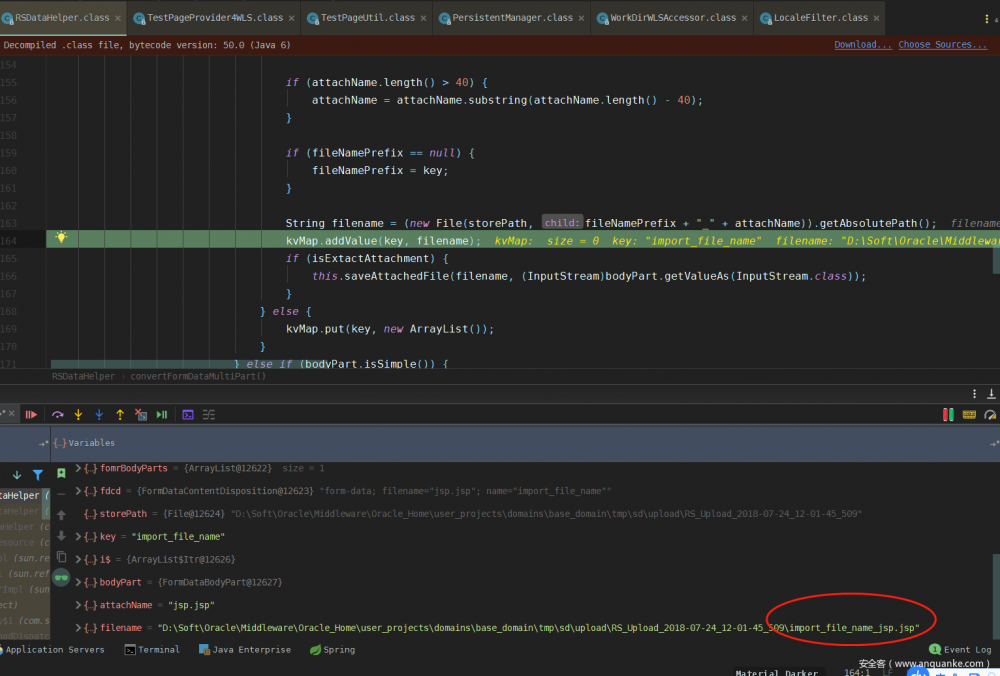Click the Download link
This screenshot has width=1000, height=676.
pos(862,45)
